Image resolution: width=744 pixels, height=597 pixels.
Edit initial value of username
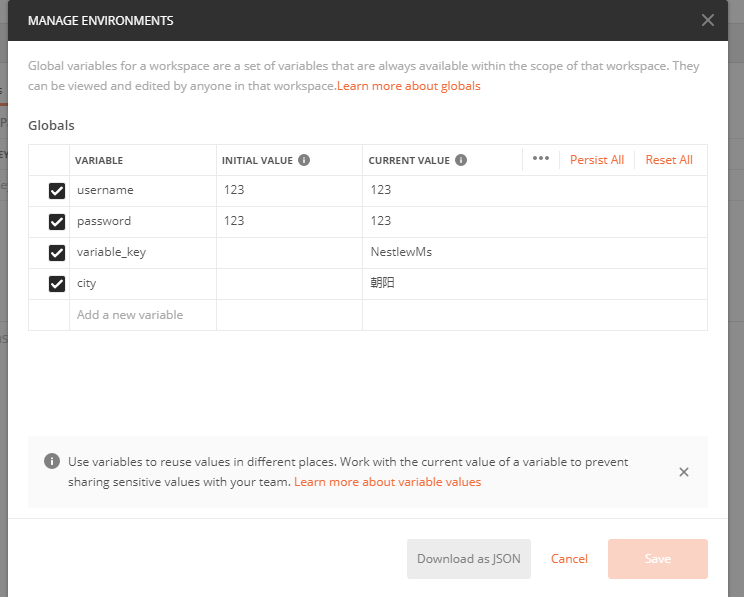[x=289, y=191]
